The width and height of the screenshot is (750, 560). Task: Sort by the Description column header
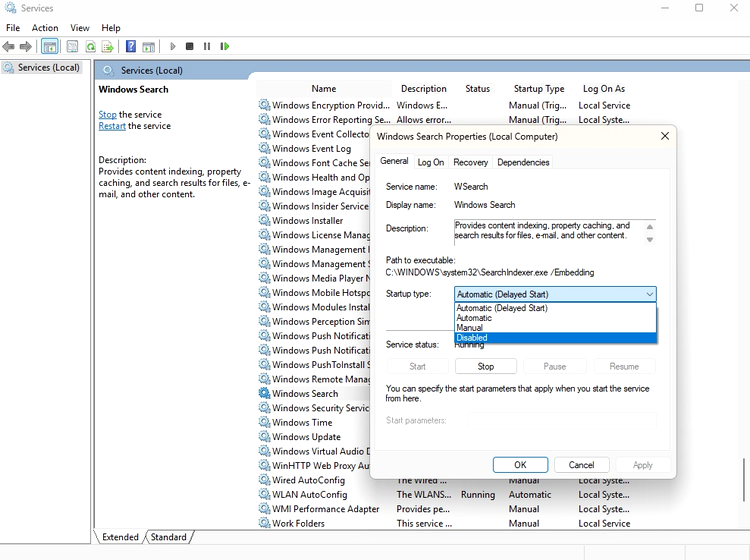(x=423, y=88)
